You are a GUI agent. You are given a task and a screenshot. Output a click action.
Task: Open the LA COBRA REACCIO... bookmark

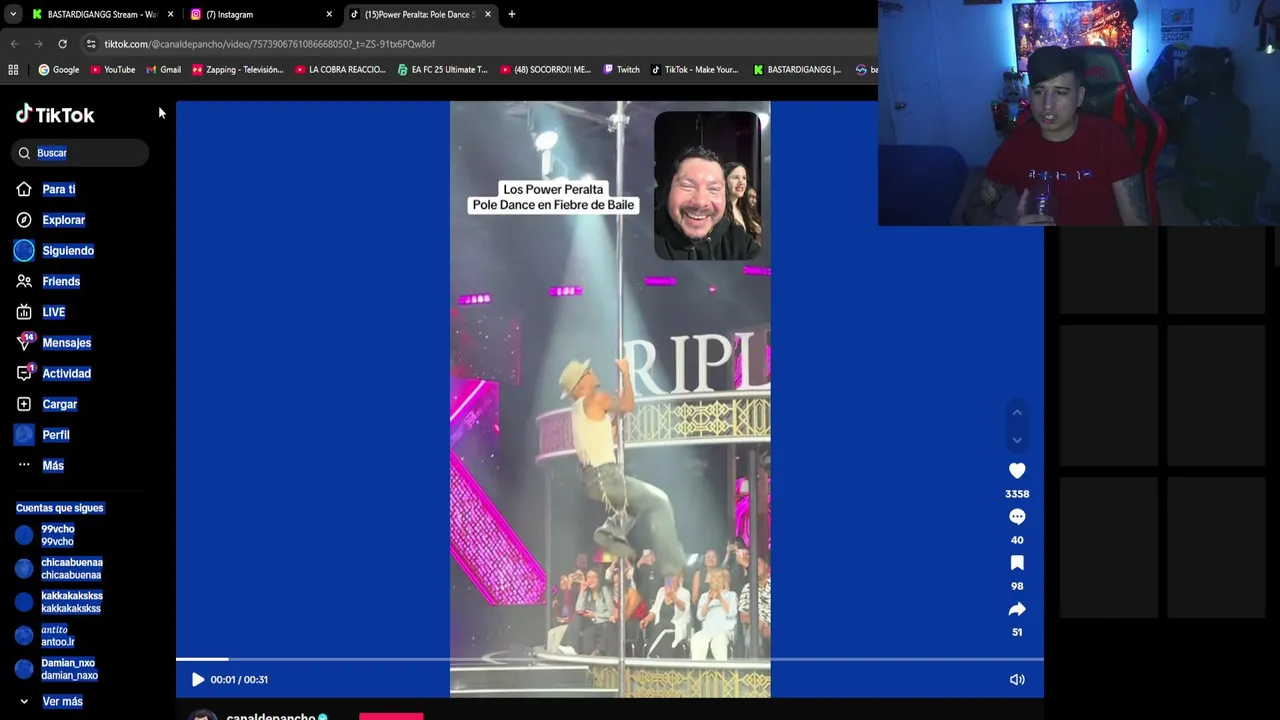coord(340,70)
